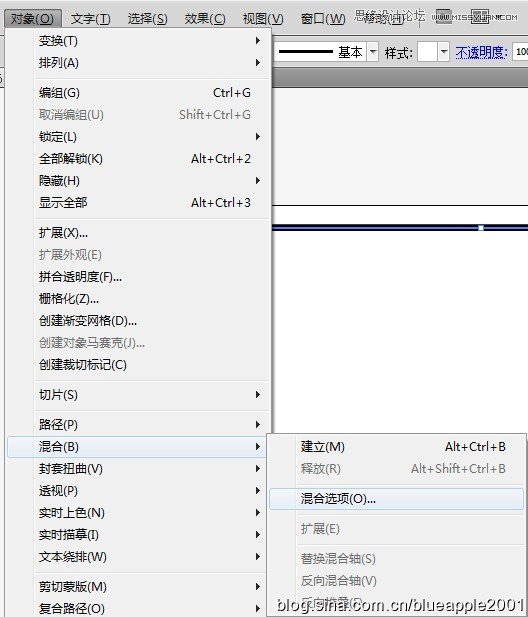Open the 不透明度 opacity panel link

[x=481, y=52]
